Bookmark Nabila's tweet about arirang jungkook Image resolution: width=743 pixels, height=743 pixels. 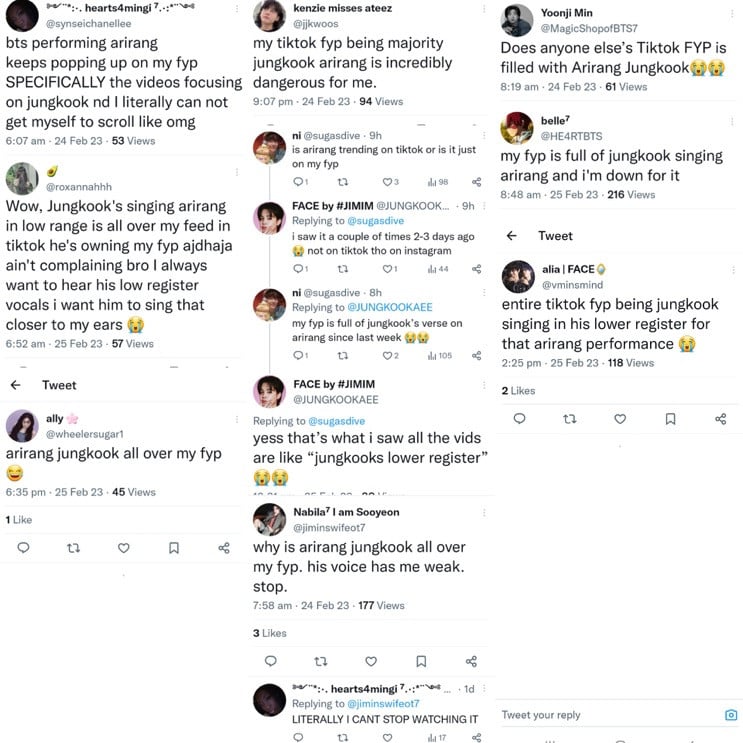[421, 661]
